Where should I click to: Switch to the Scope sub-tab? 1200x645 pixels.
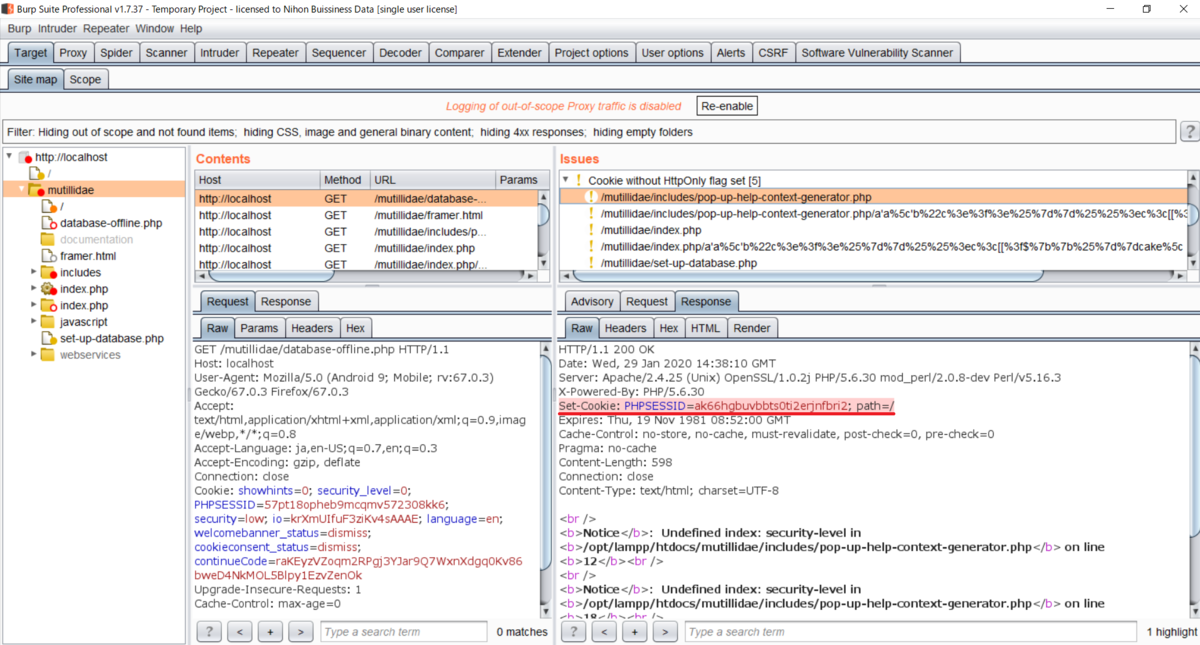tap(85, 79)
